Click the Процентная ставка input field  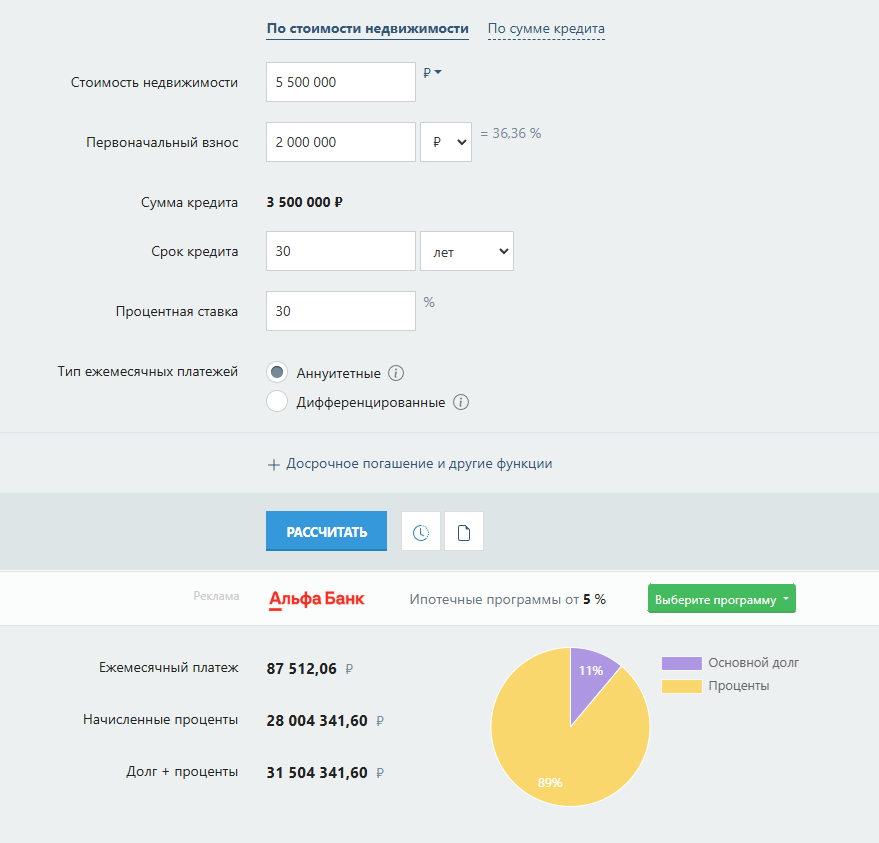coord(340,311)
